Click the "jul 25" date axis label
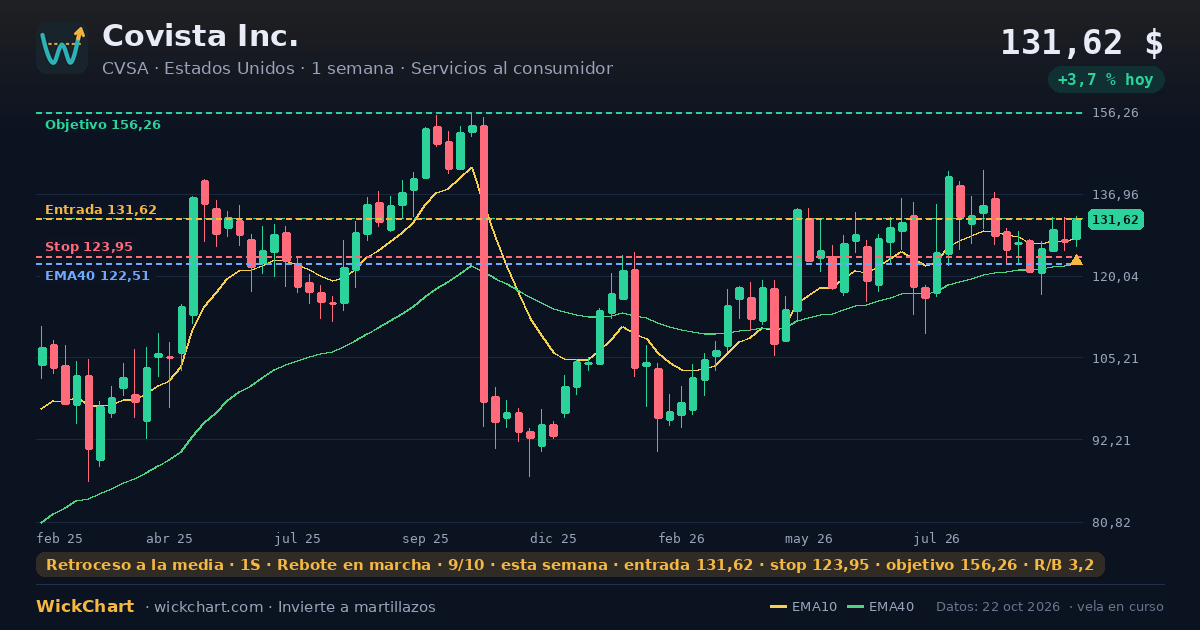This screenshot has height=630, width=1200. tap(298, 539)
